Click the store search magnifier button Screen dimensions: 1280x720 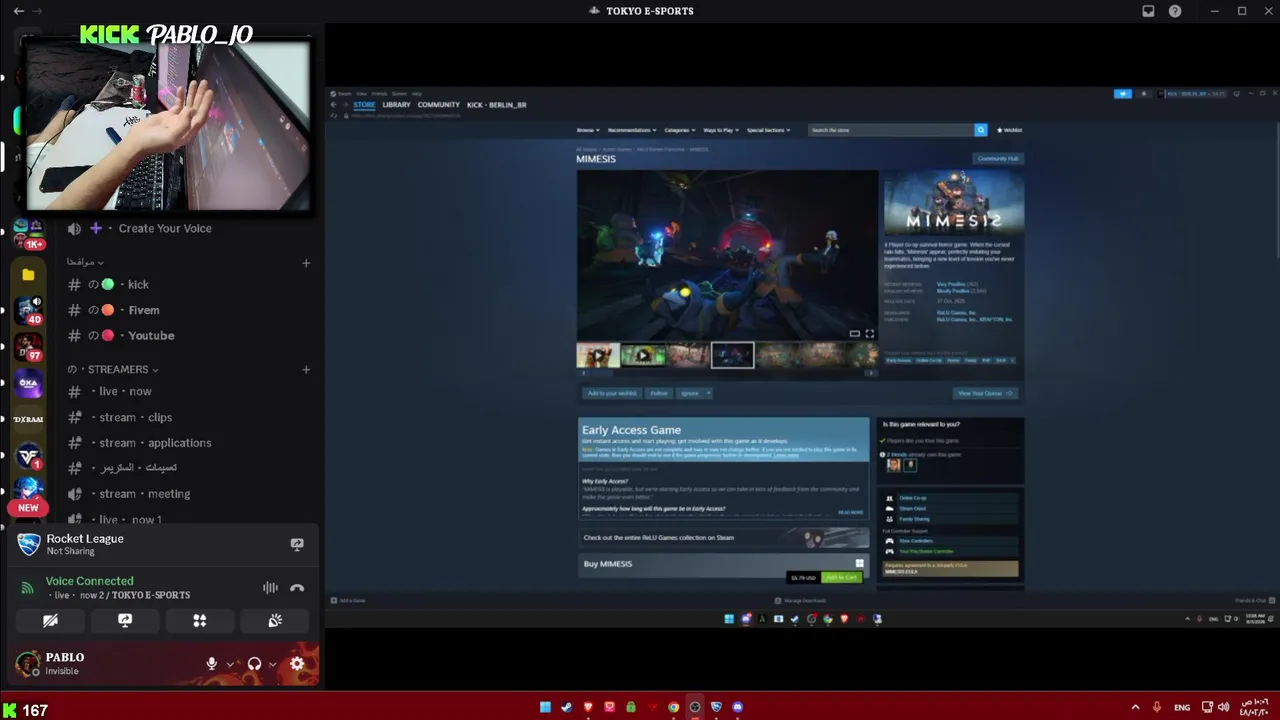coord(981,130)
